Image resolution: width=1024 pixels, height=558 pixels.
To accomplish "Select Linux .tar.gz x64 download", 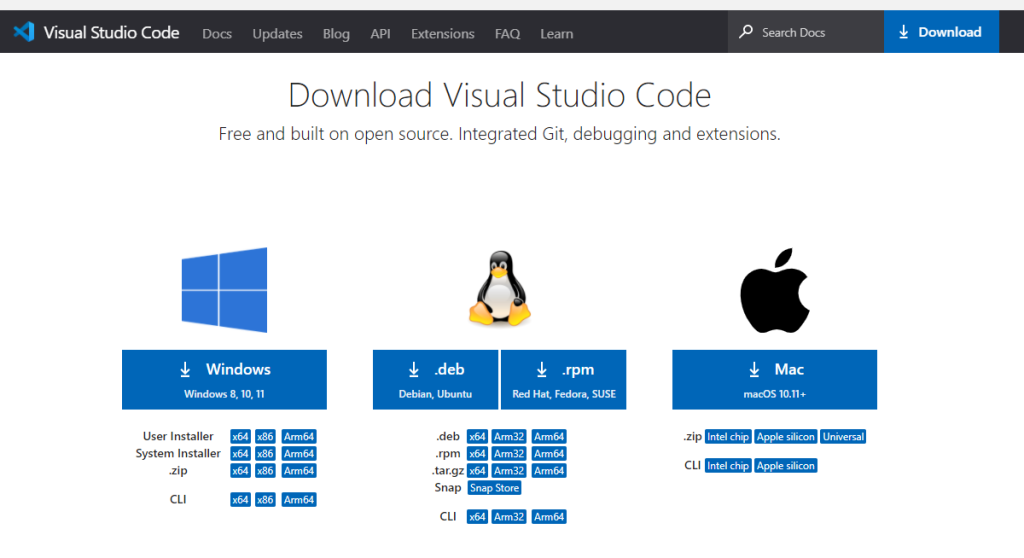I will tap(477, 470).
